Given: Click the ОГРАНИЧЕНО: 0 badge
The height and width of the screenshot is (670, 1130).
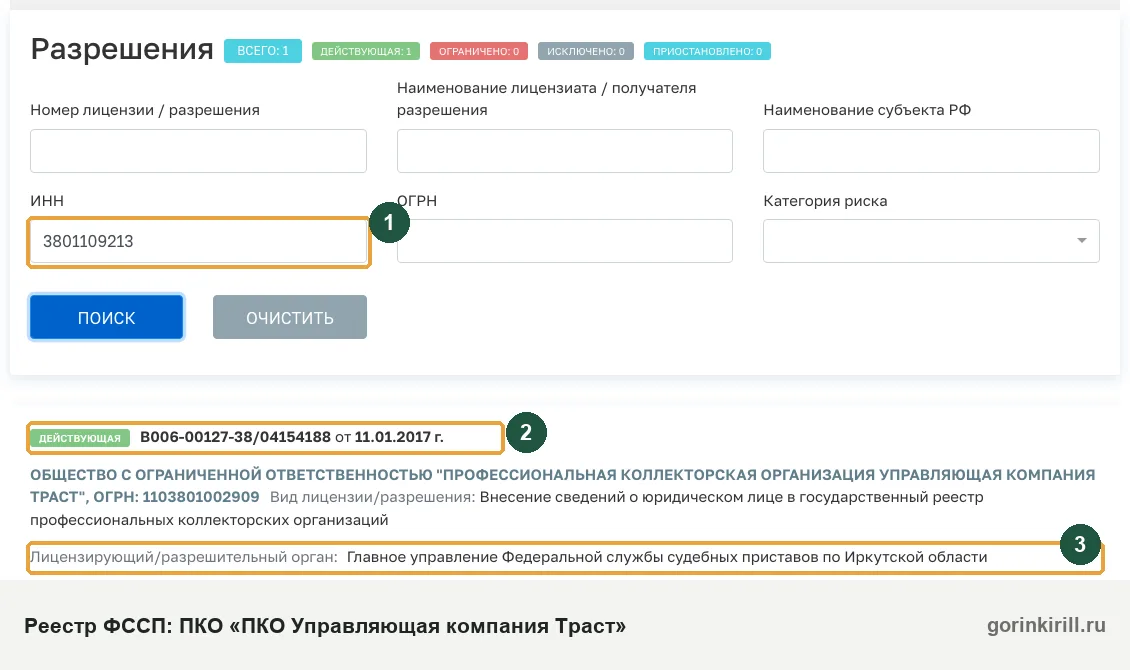Looking at the screenshot, I should tap(479, 51).
